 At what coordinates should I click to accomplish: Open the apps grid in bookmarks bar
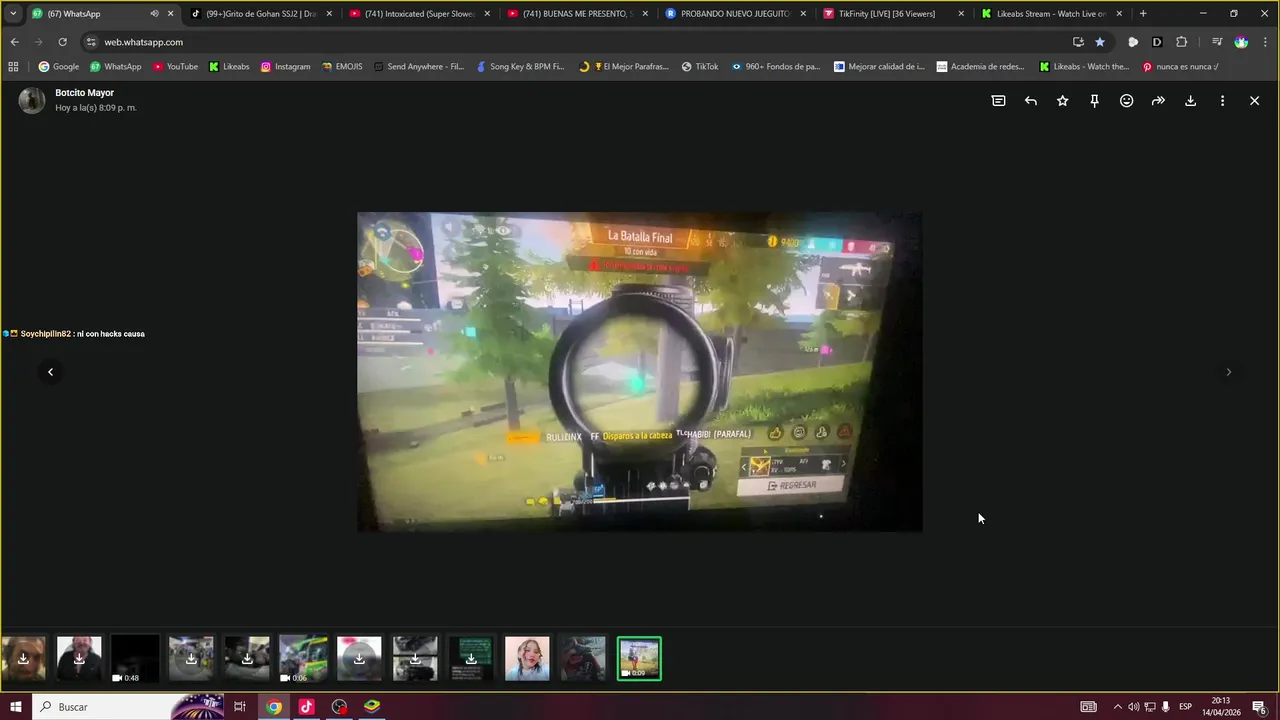coord(13,67)
